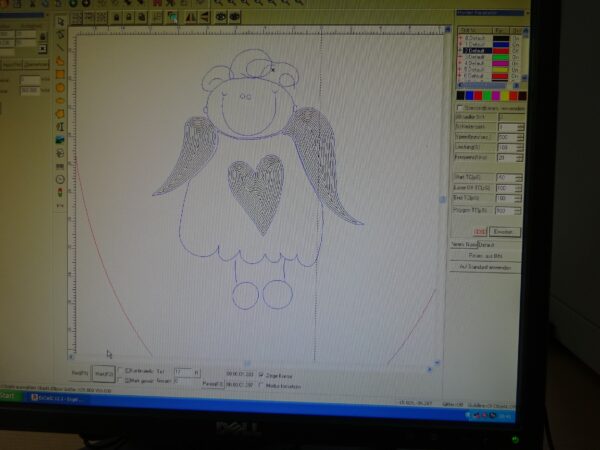Enable the checkbox below the color palette

tap(459, 106)
